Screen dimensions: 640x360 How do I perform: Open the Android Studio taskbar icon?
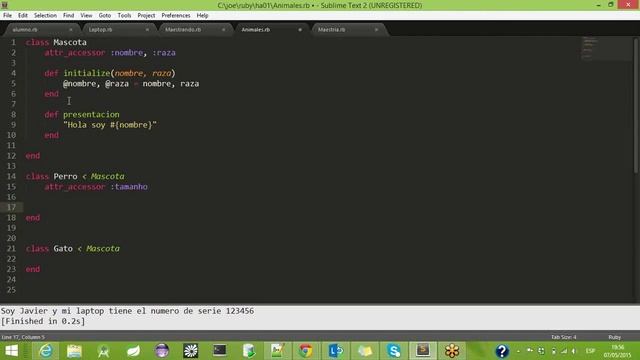pyautogui.click(x=103, y=351)
